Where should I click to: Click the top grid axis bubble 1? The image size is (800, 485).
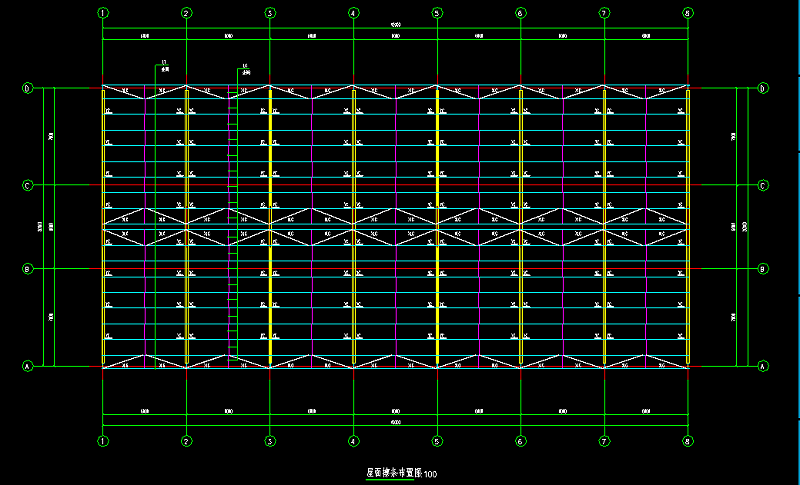[x=103, y=13]
